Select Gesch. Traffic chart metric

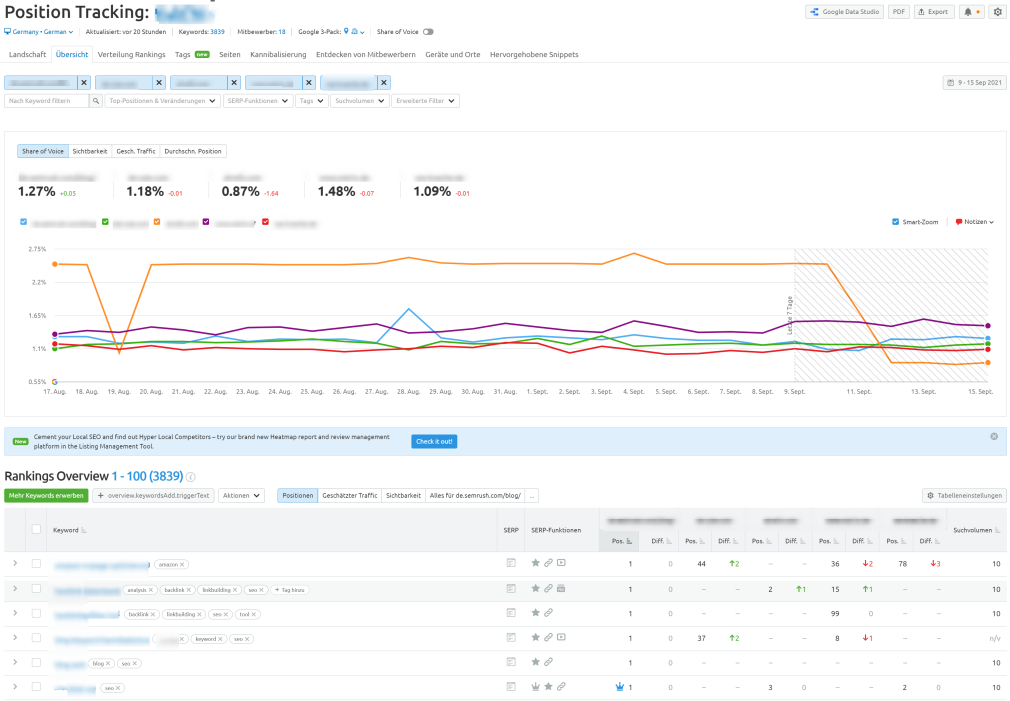click(x=136, y=151)
